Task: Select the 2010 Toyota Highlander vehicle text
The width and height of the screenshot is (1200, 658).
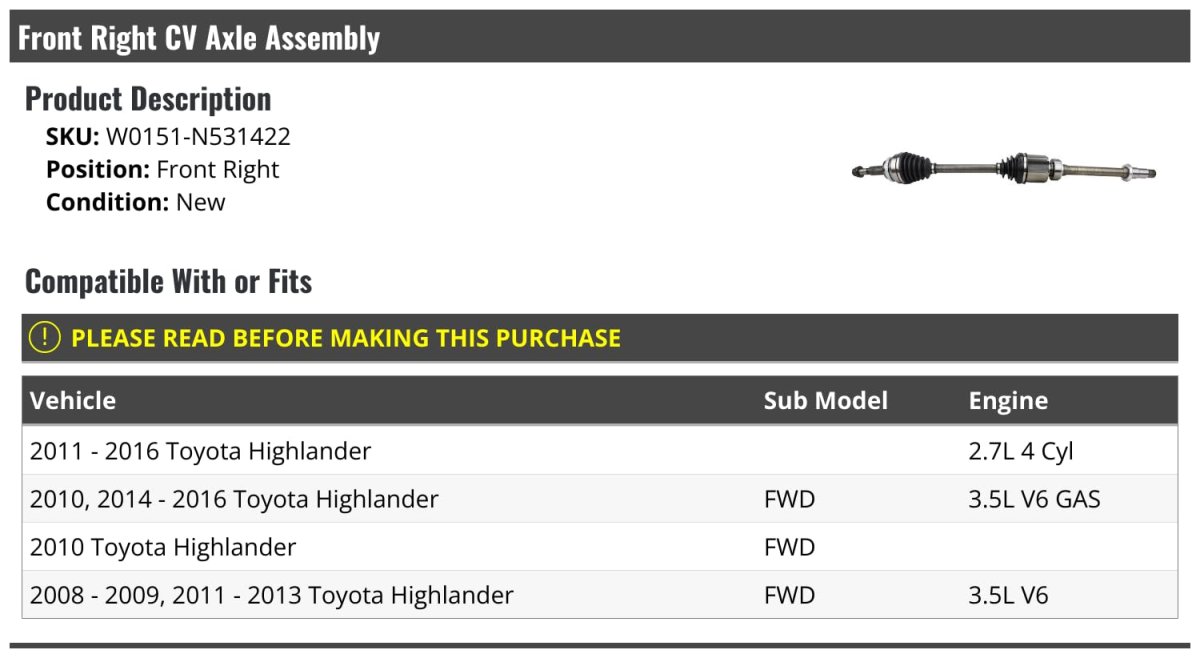Action: (163, 547)
